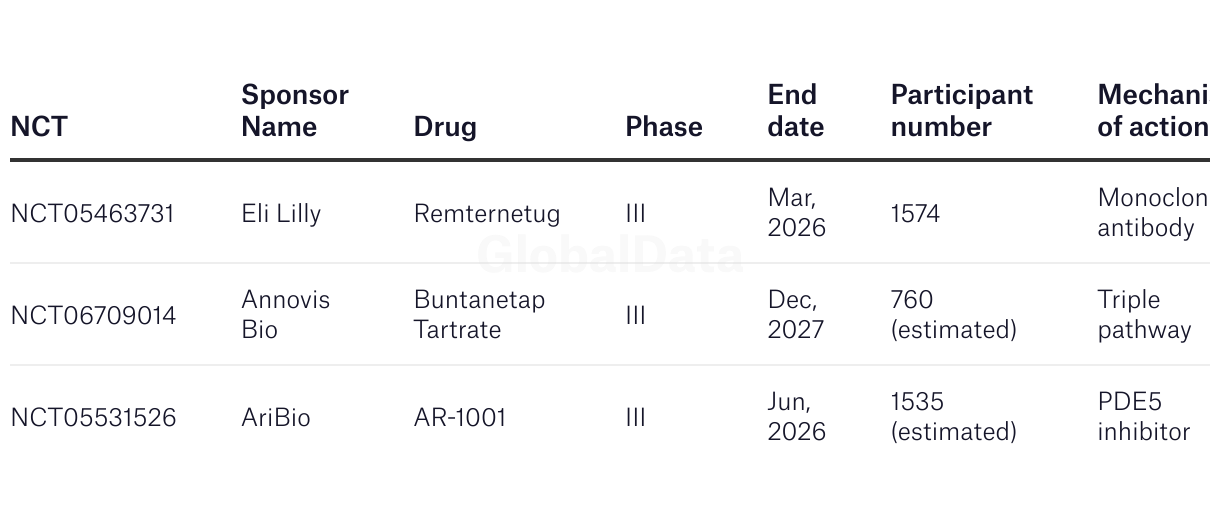Viewport: 1220px width, 508px height.
Task: Click the Annovis Bio sponsor cell
Action: point(286,315)
